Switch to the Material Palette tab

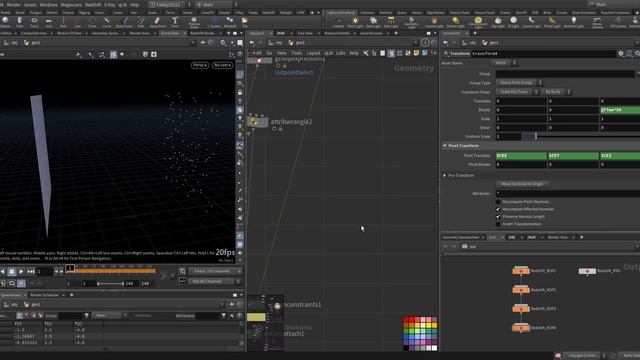click(x=337, y=33)
